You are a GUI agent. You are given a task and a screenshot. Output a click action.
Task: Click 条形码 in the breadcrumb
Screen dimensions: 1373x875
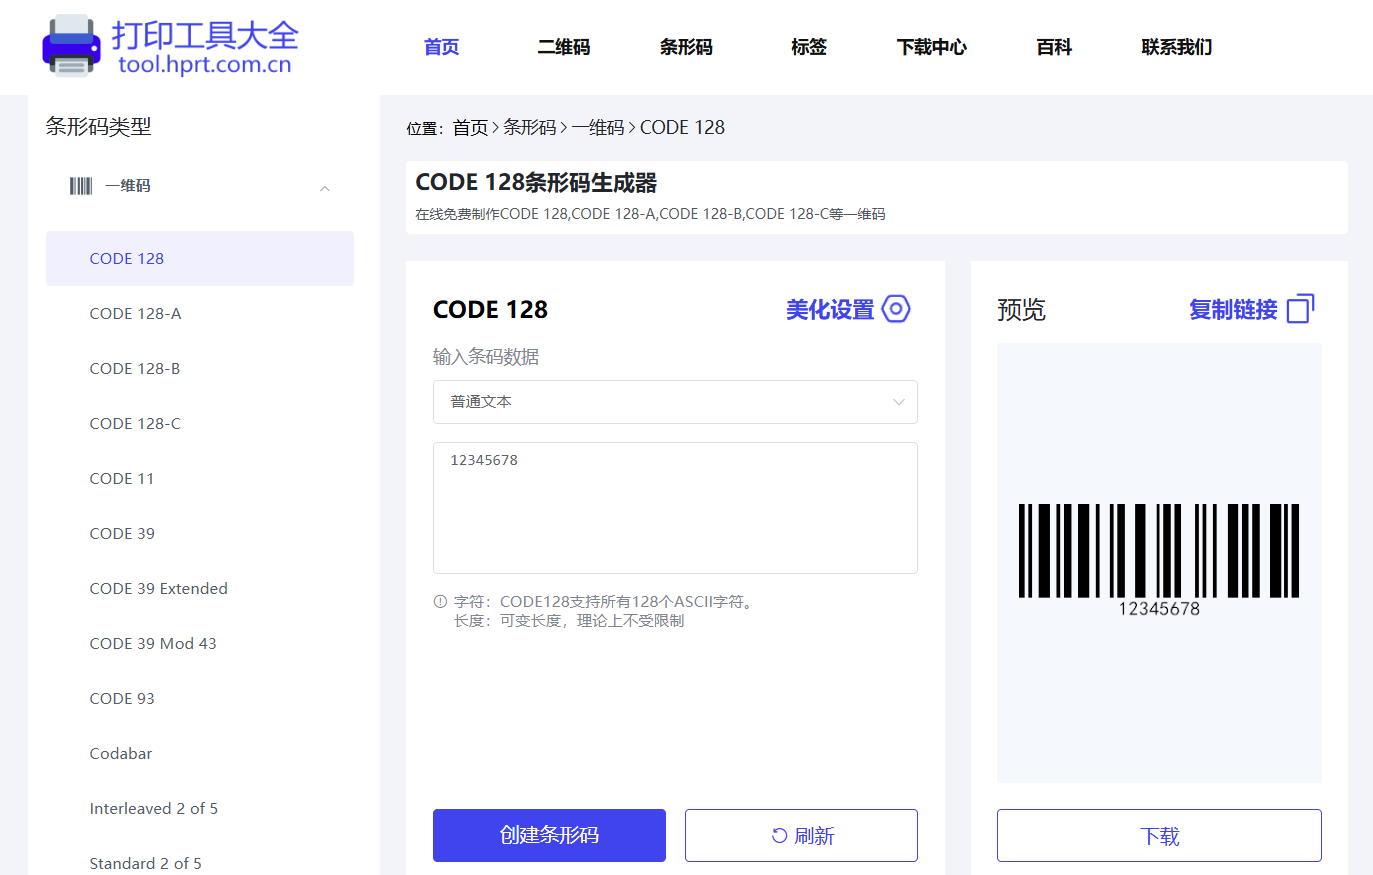coord(529,127)
